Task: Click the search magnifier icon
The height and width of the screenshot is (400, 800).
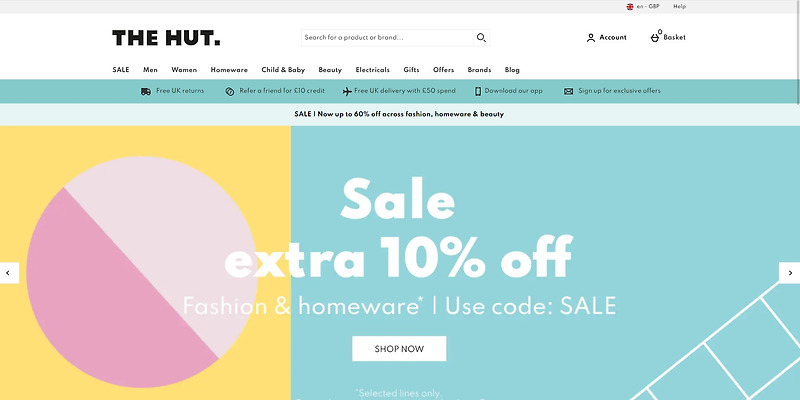Action: [x=481, y=38]
